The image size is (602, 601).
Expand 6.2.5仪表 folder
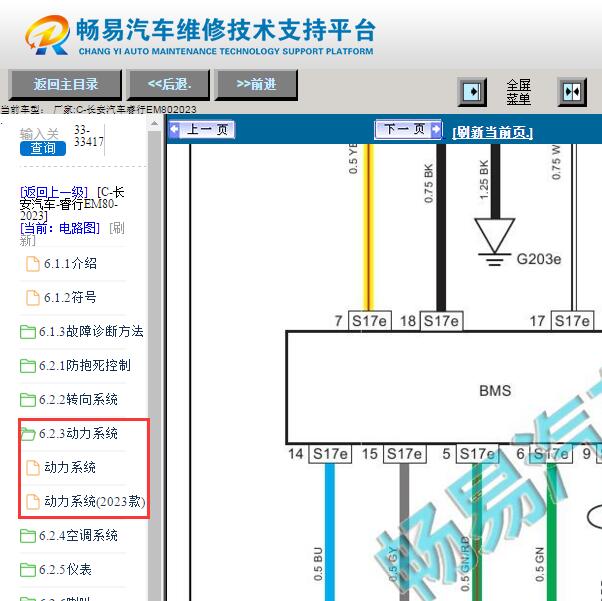(65, 570)
